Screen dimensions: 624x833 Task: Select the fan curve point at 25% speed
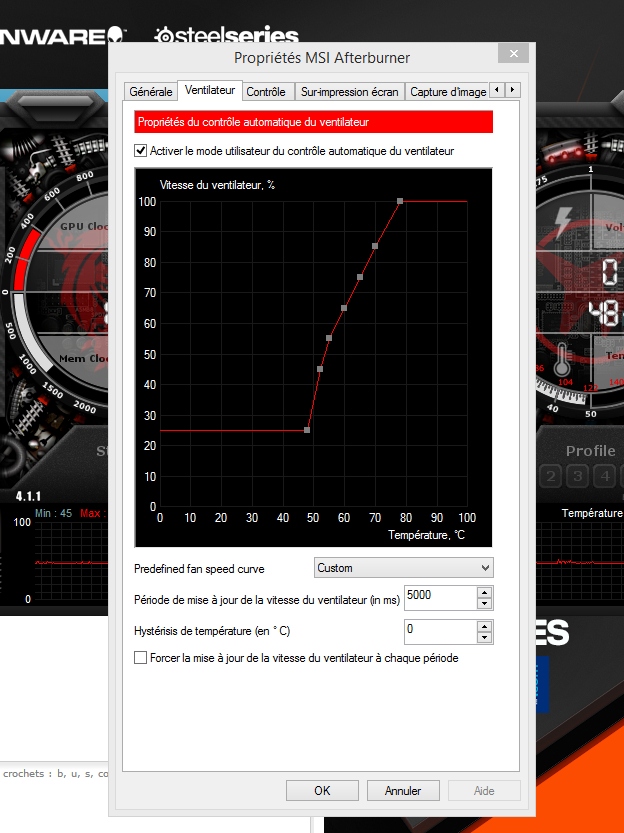(307, 430)
